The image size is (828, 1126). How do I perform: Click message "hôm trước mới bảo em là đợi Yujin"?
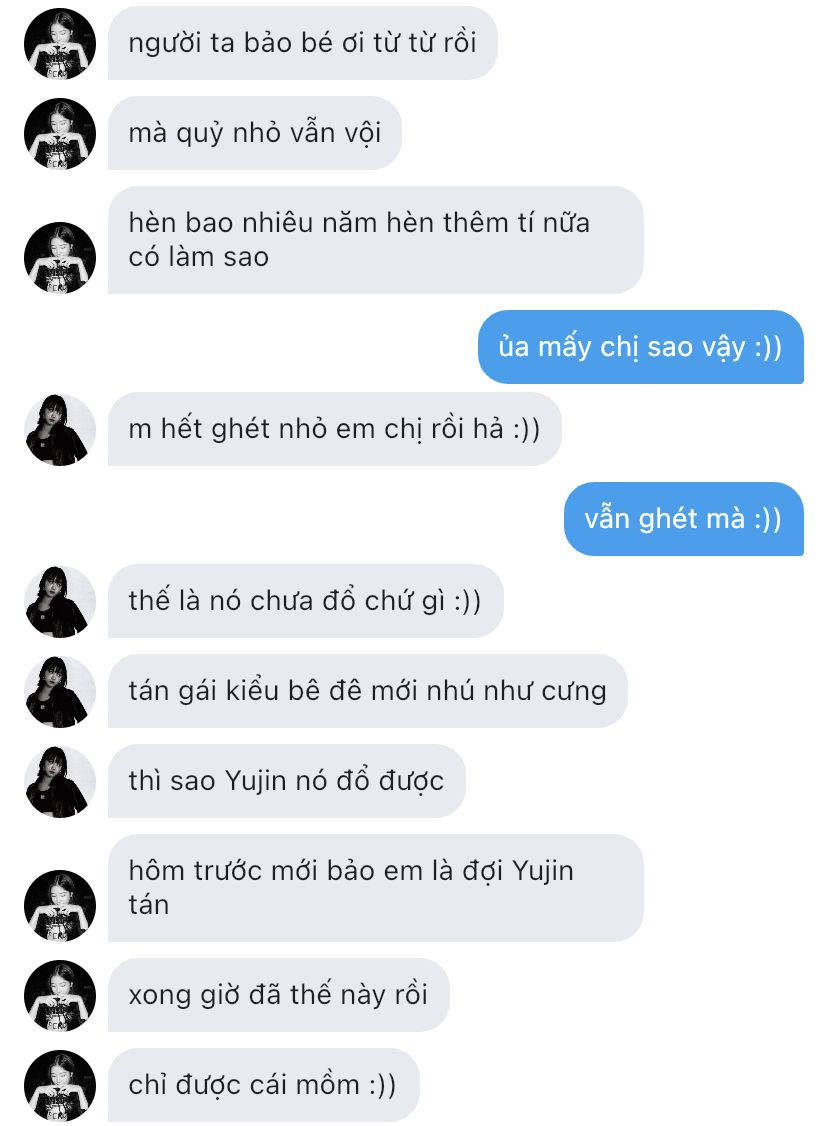point(376,888)
